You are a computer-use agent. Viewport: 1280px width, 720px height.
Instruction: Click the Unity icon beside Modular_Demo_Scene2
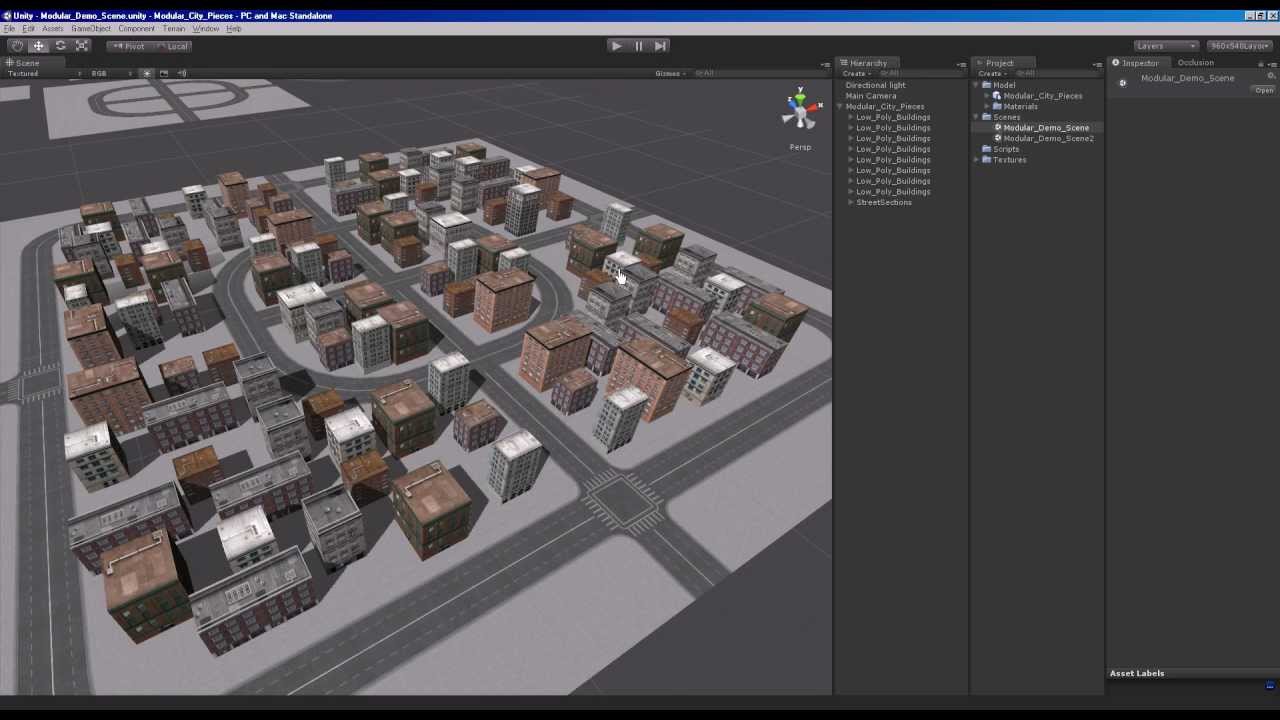(x=998, y=138)
